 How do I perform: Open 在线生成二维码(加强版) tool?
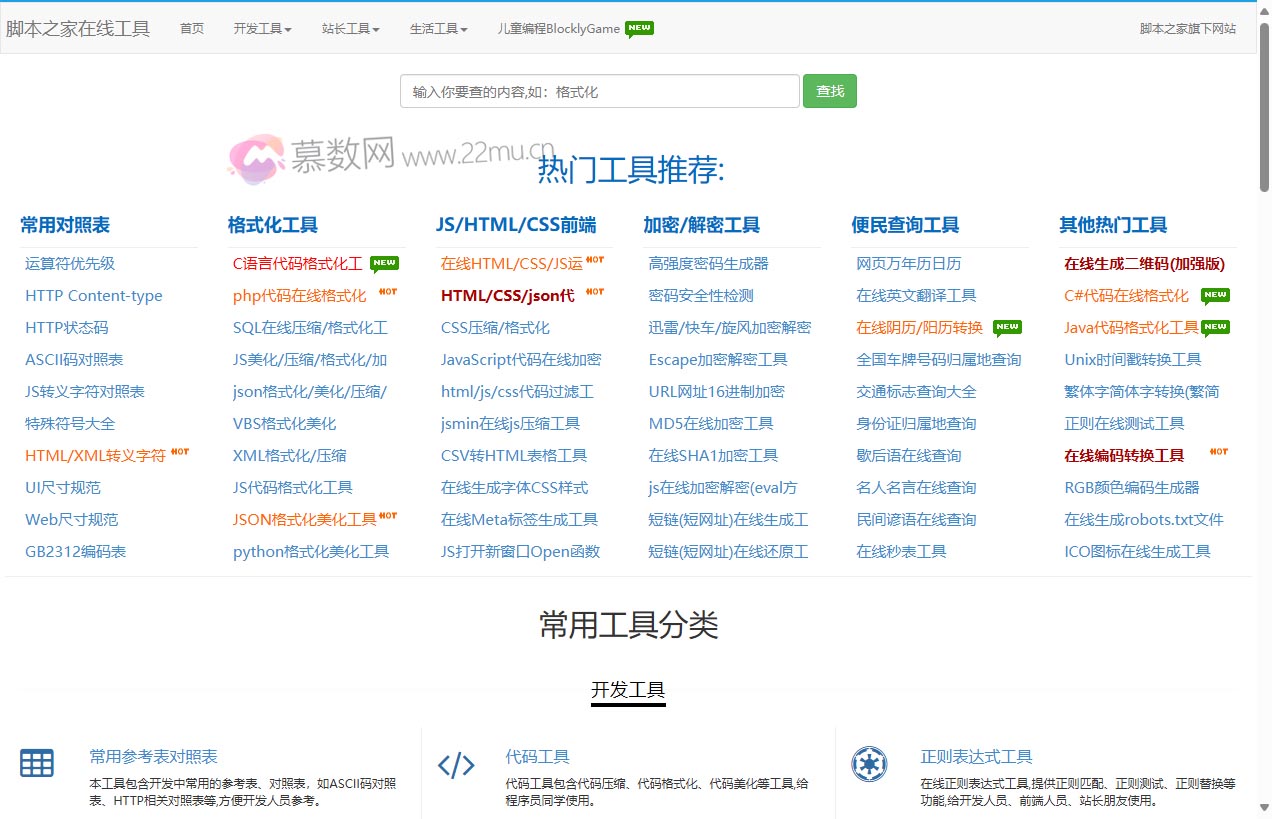pyautogui.click(x=1144, y=263)
